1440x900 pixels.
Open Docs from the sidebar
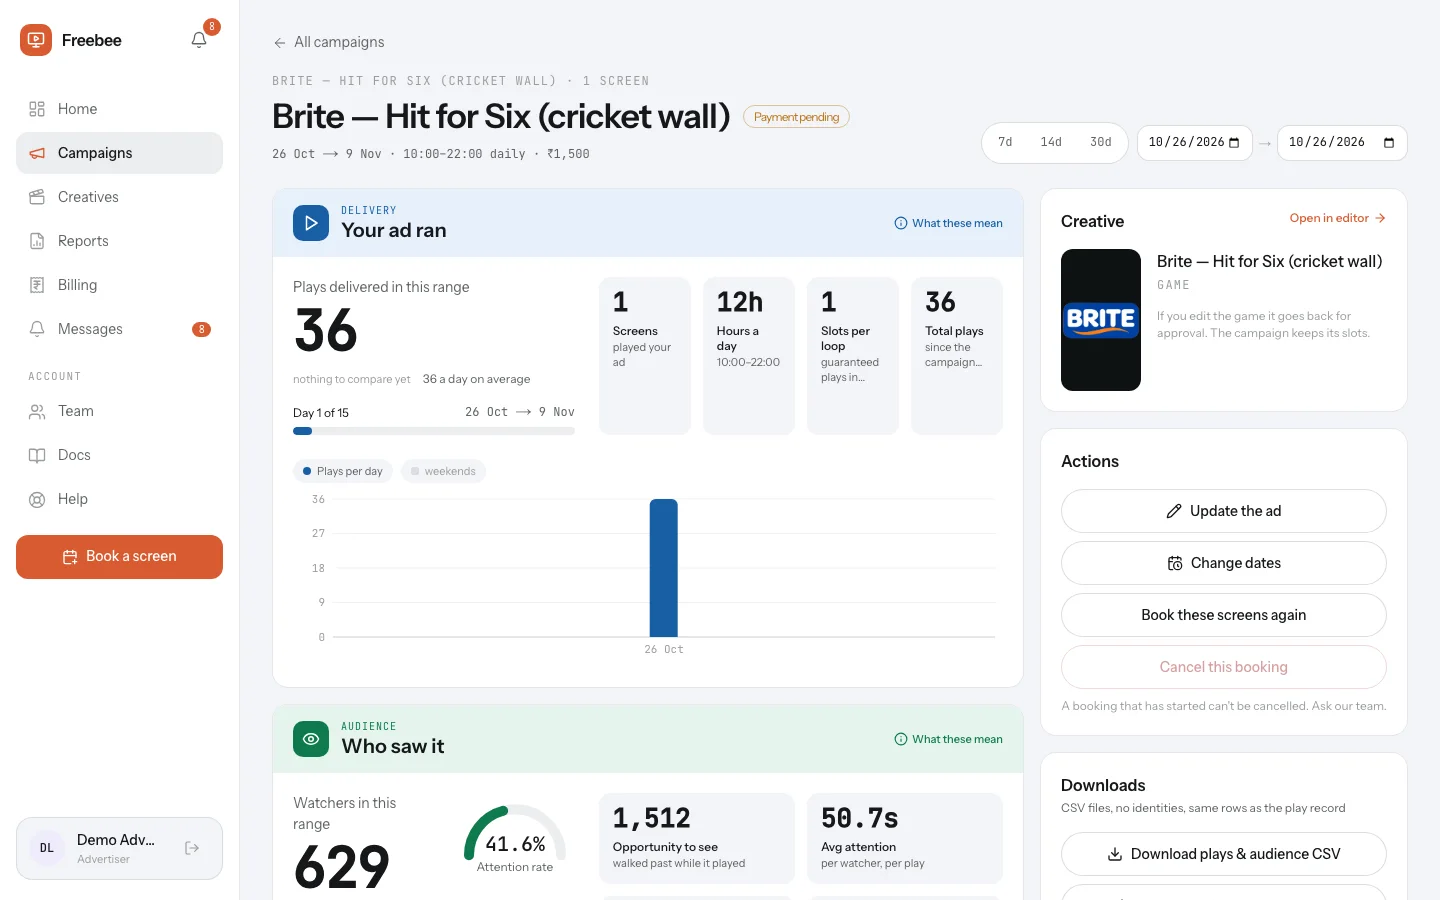119,455
